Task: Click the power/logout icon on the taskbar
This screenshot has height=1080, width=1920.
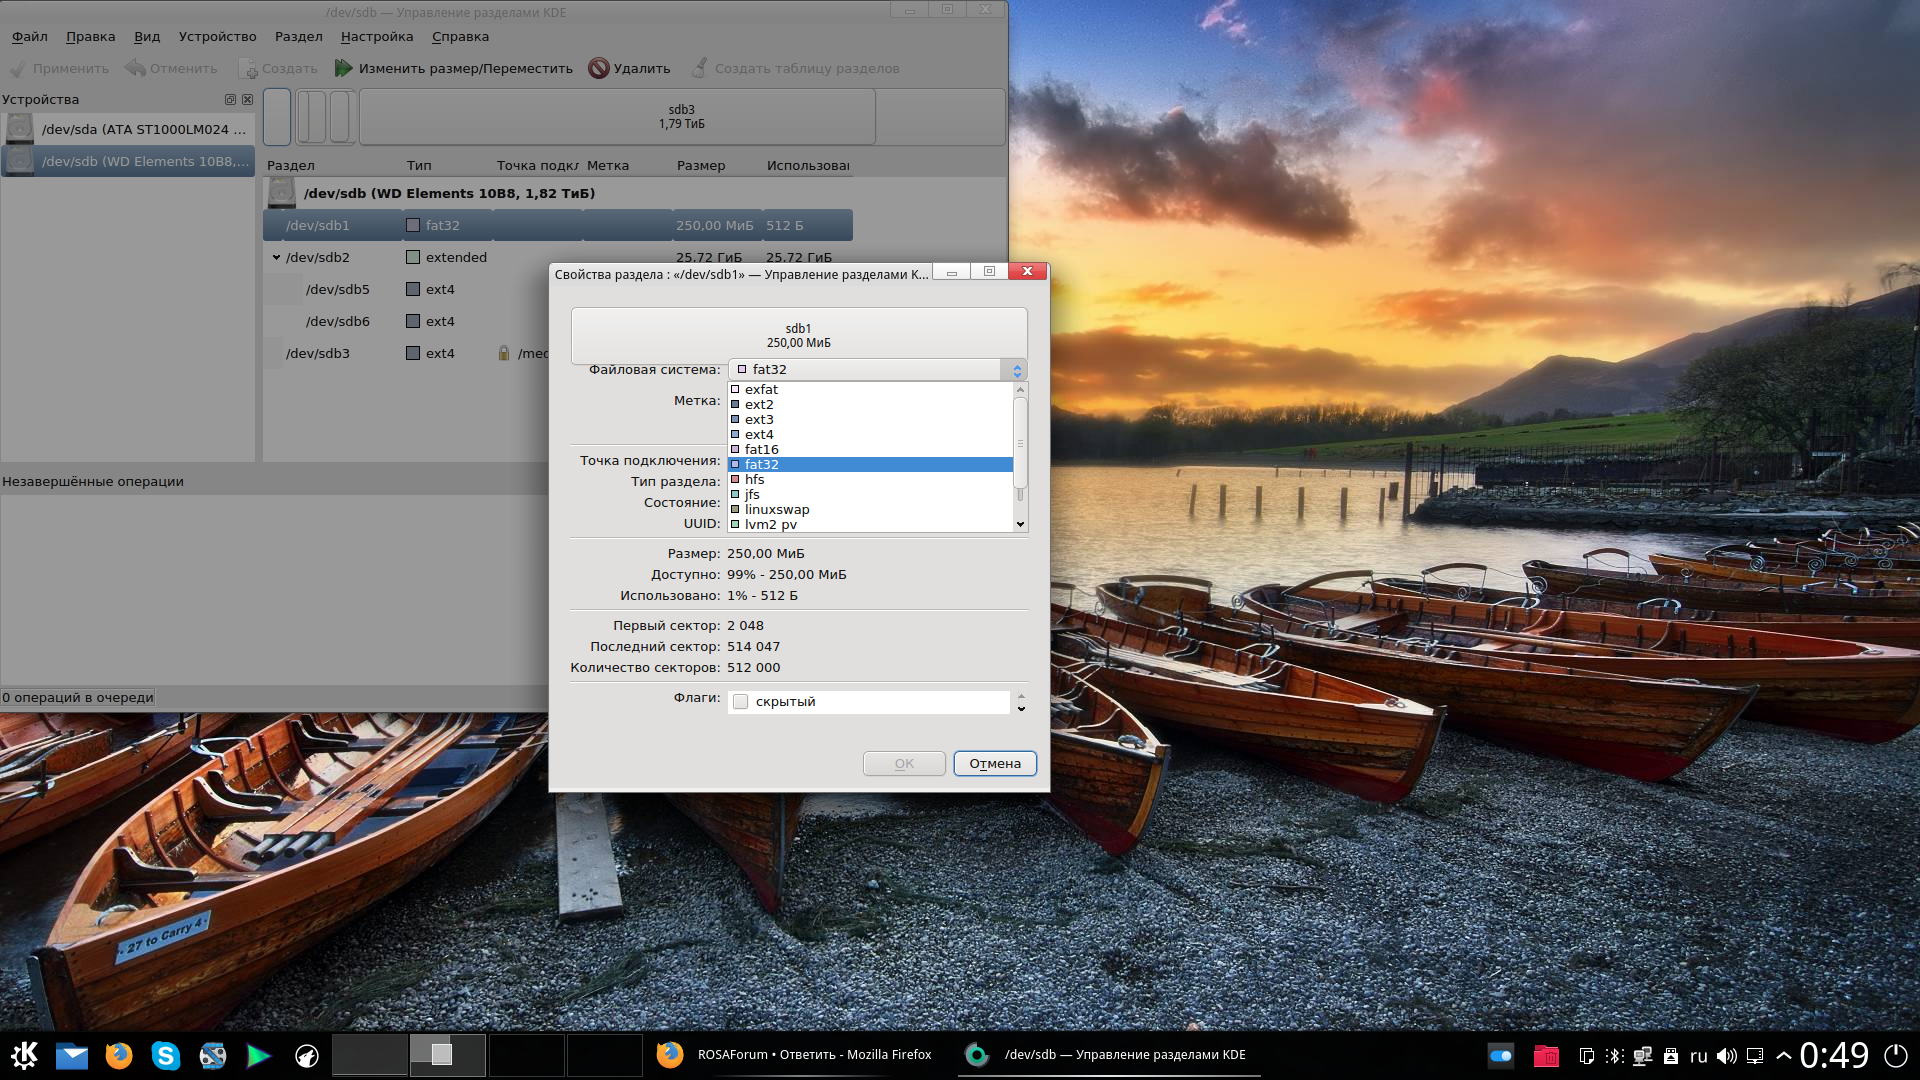Action: pyautogui.click(x=1895, y=1055)
